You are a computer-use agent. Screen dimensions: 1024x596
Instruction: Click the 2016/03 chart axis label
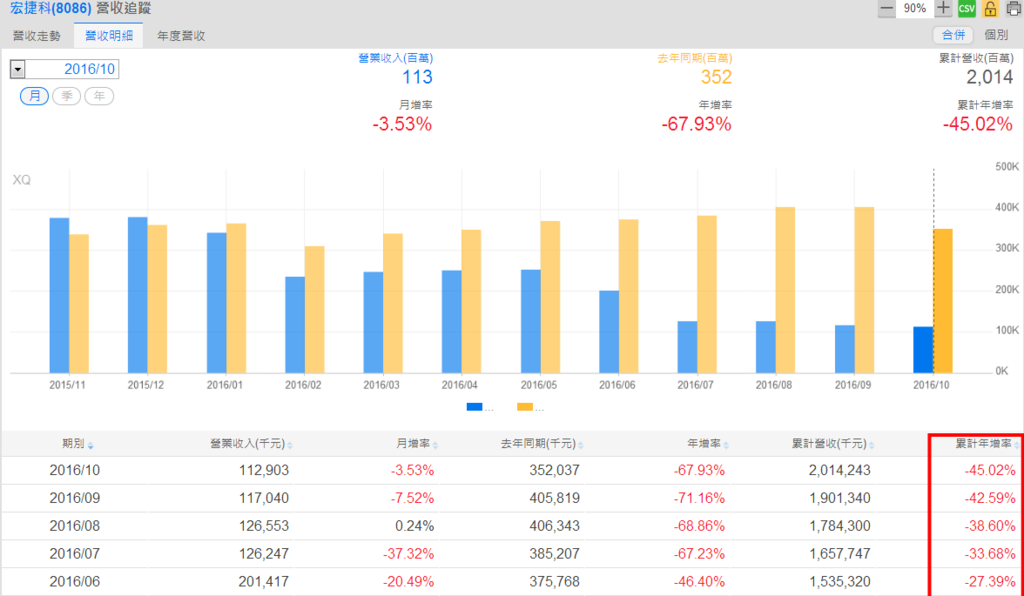click(381, 385)
